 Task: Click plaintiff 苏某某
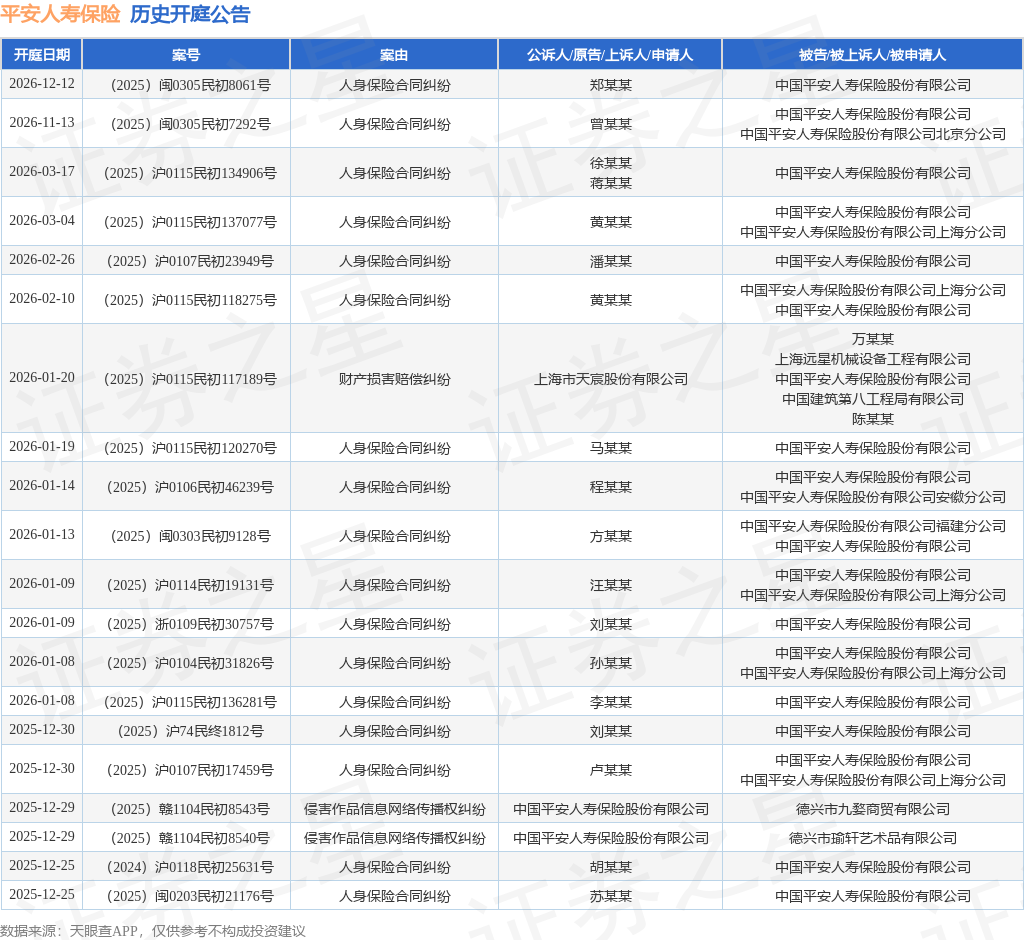coord(611,896)
